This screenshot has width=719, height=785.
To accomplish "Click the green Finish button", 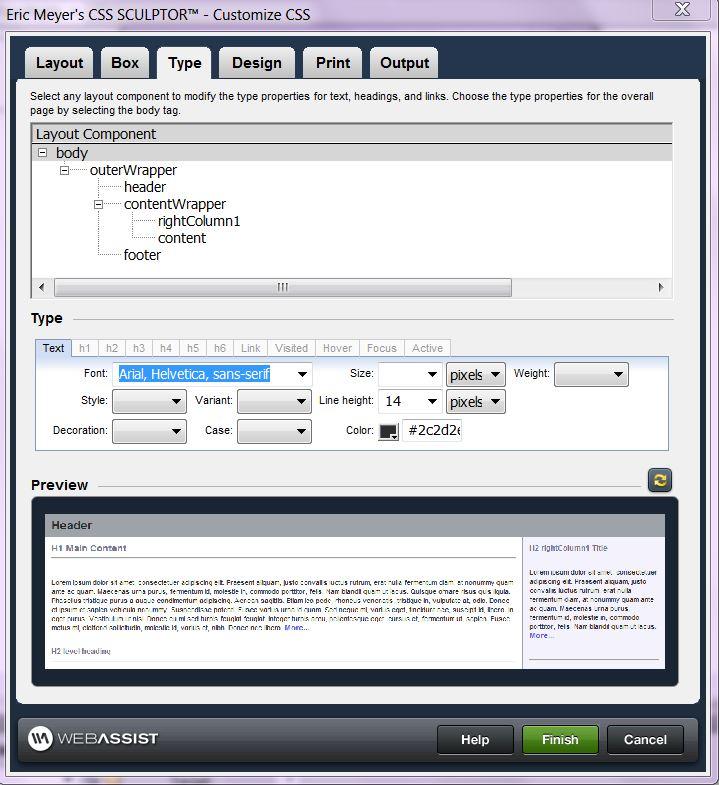I will tap(560, 739).
